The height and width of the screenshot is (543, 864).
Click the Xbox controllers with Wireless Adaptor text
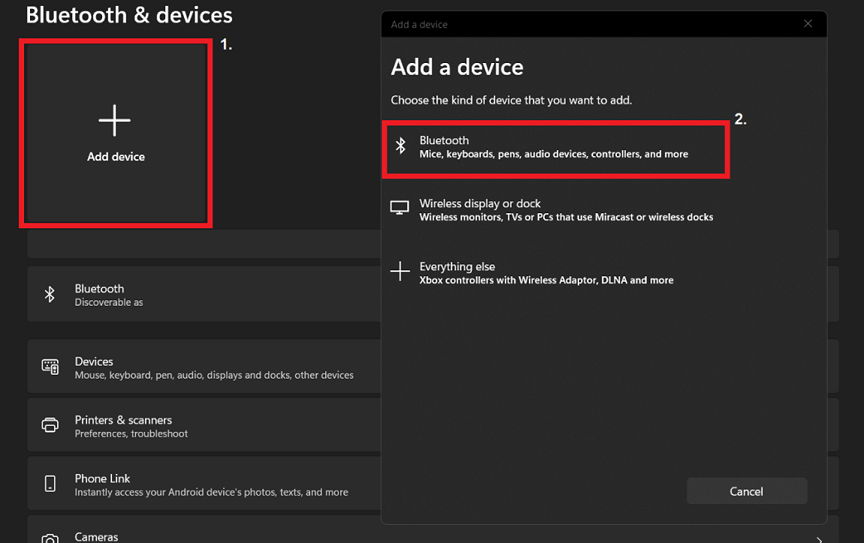(x=546, y=281)
